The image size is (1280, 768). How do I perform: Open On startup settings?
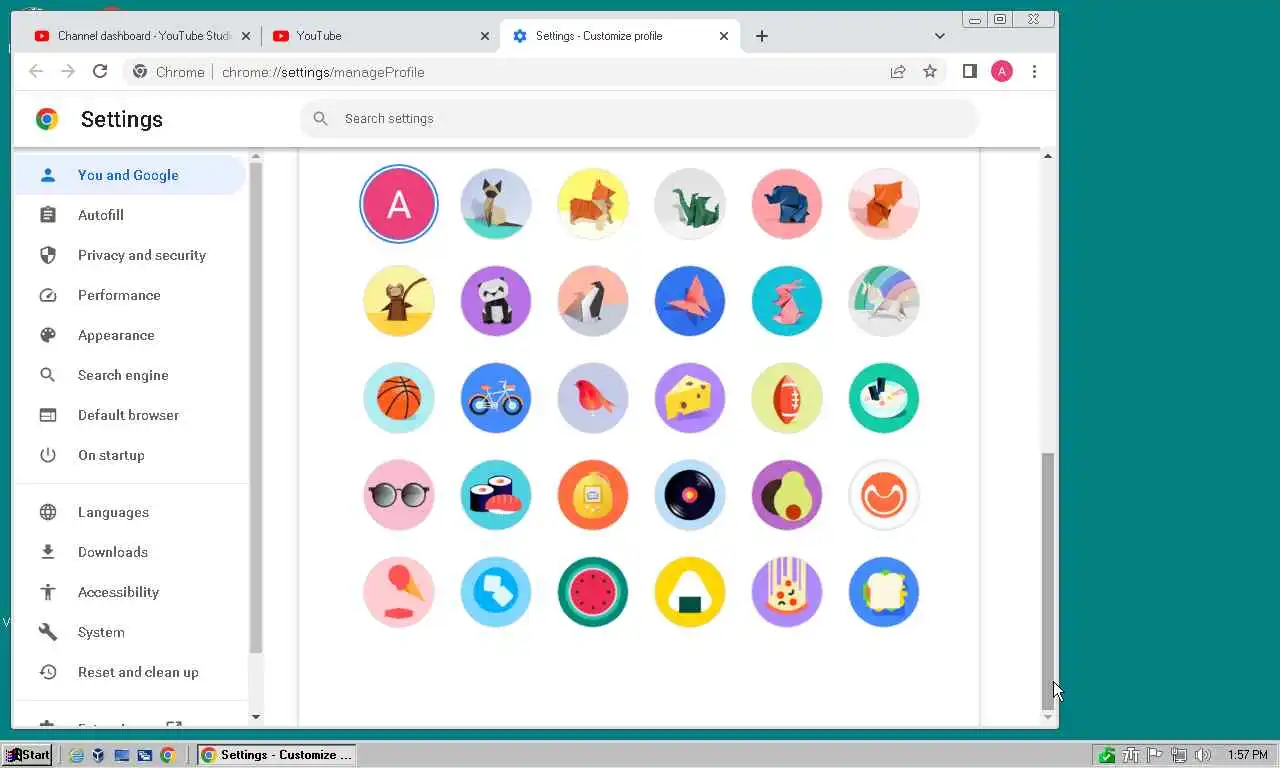(129, 455)
